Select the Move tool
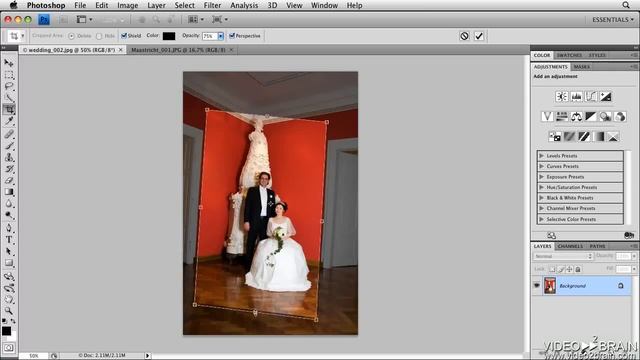The height and width of the screenshot is (360, 640). click(x=9, y=63)
